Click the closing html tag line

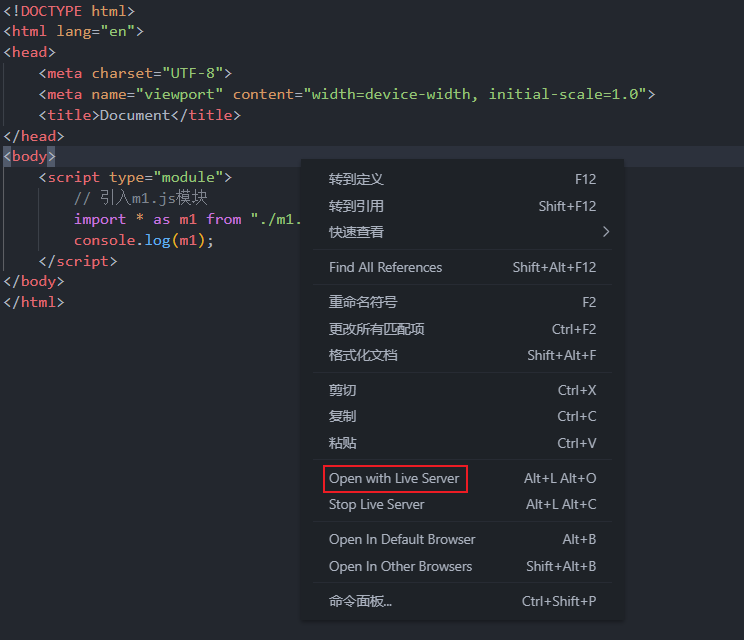coord(34,301)
